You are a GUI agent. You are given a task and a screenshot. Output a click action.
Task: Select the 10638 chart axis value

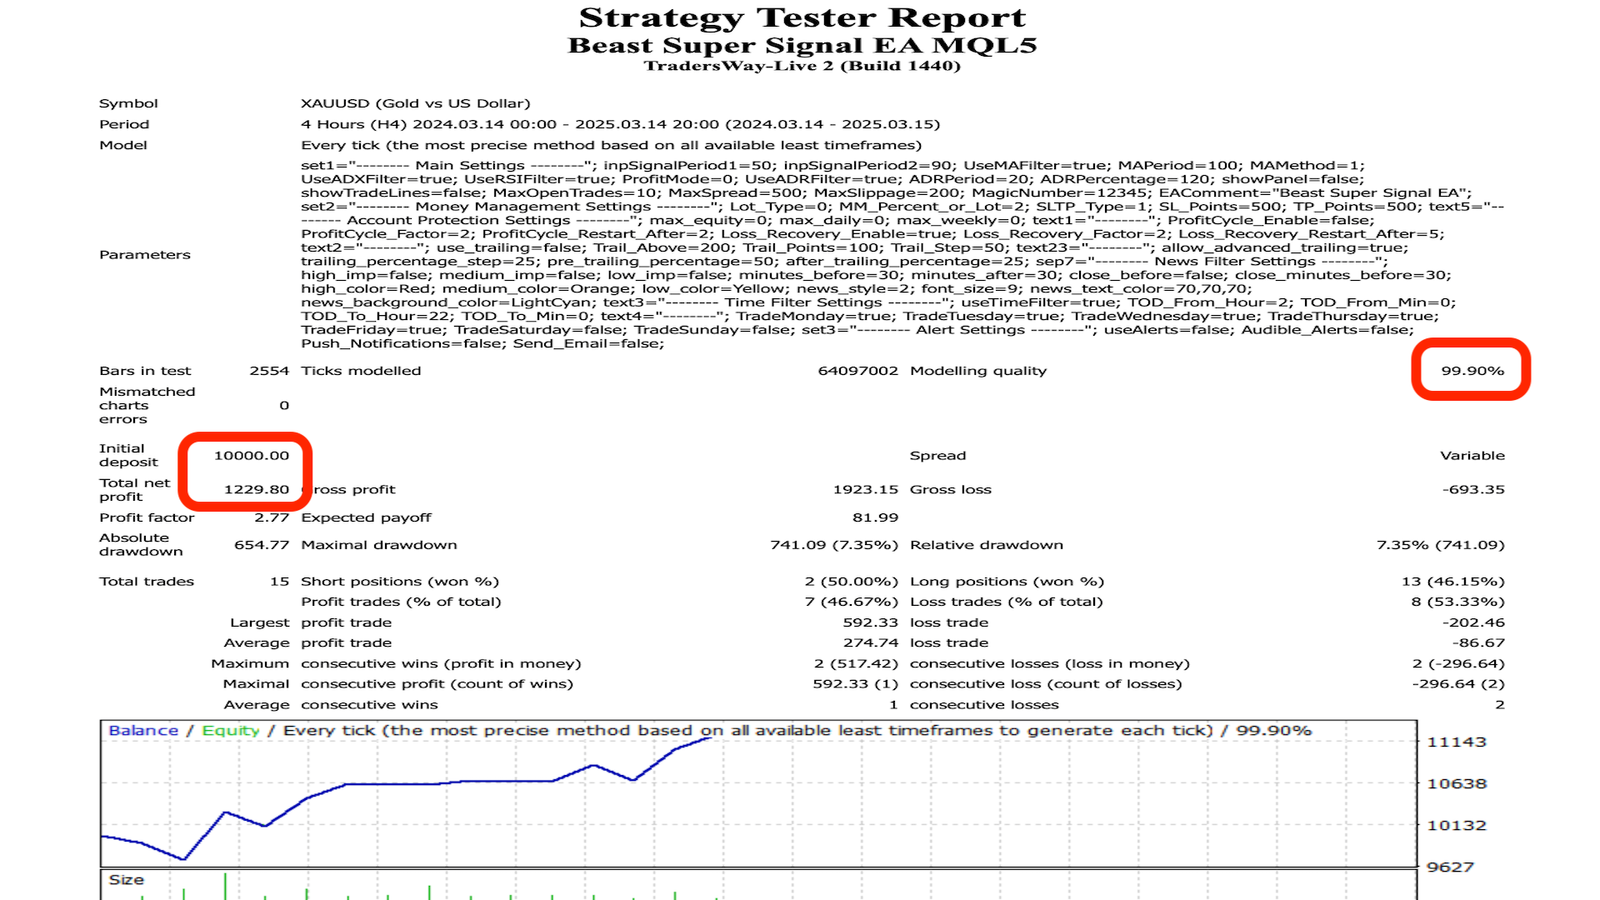1456,784
